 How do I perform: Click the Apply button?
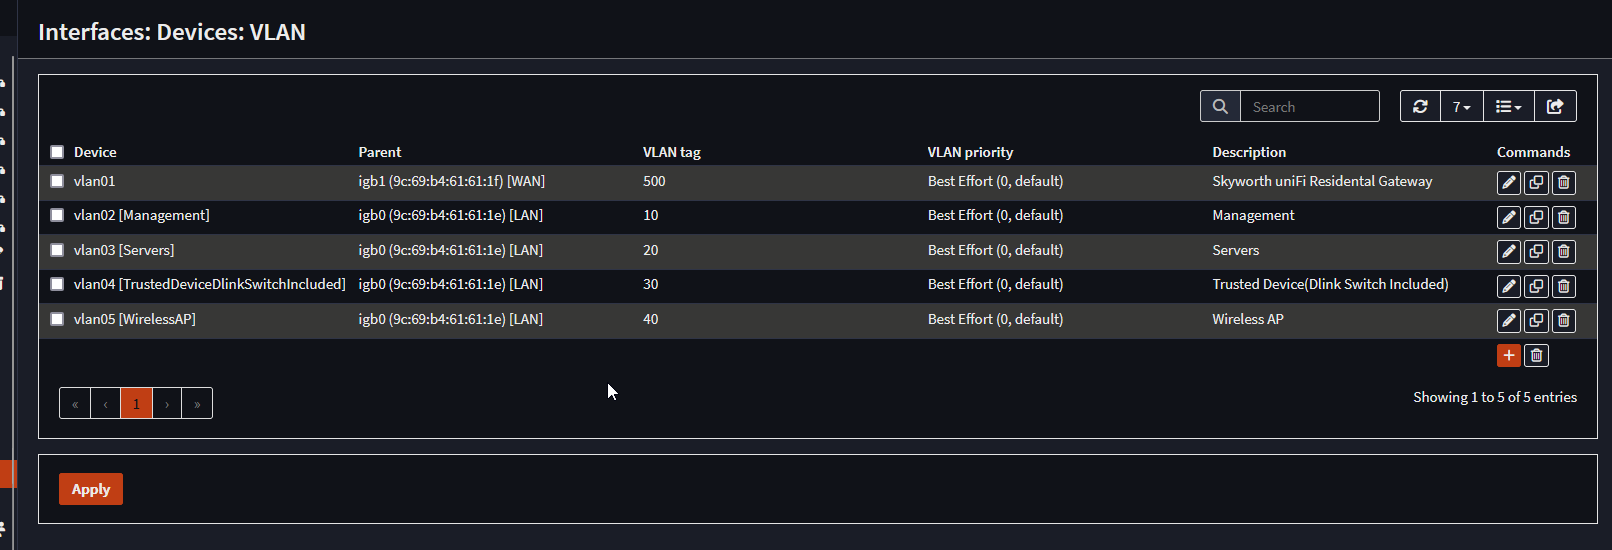[x=91, y=489]
